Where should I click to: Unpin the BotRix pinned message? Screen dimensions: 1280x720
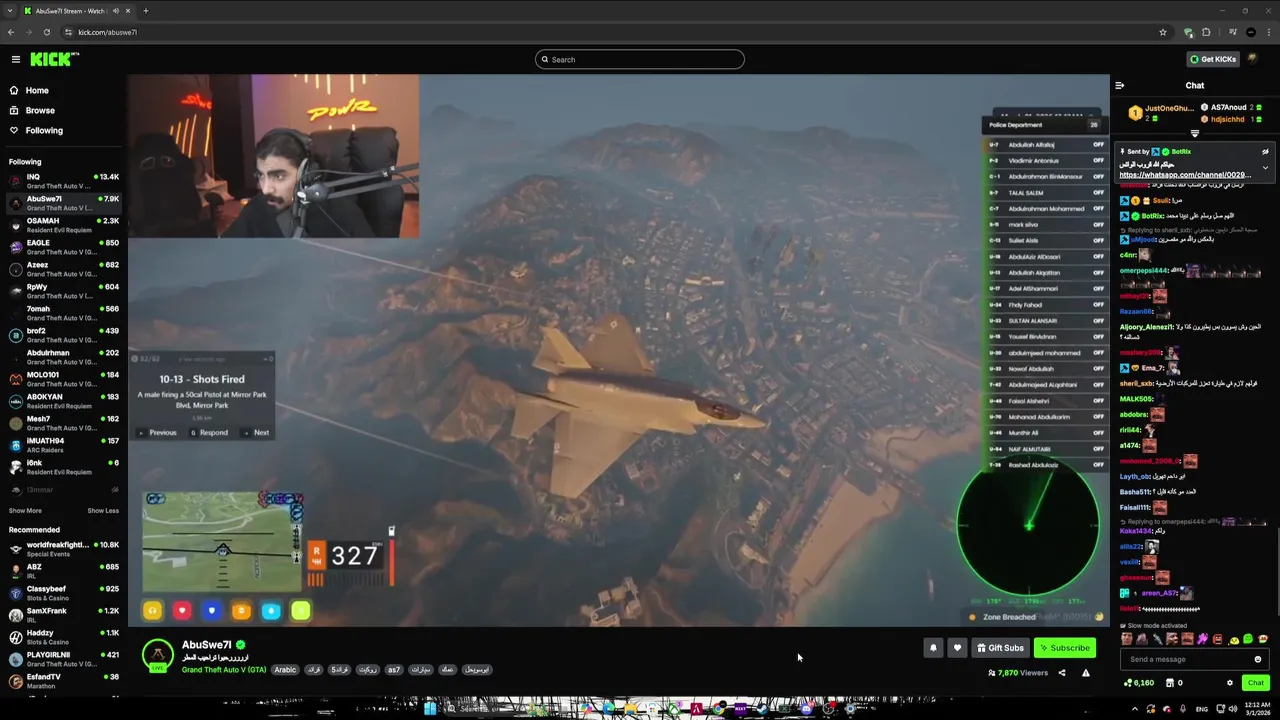click(x=1265, y=152)
